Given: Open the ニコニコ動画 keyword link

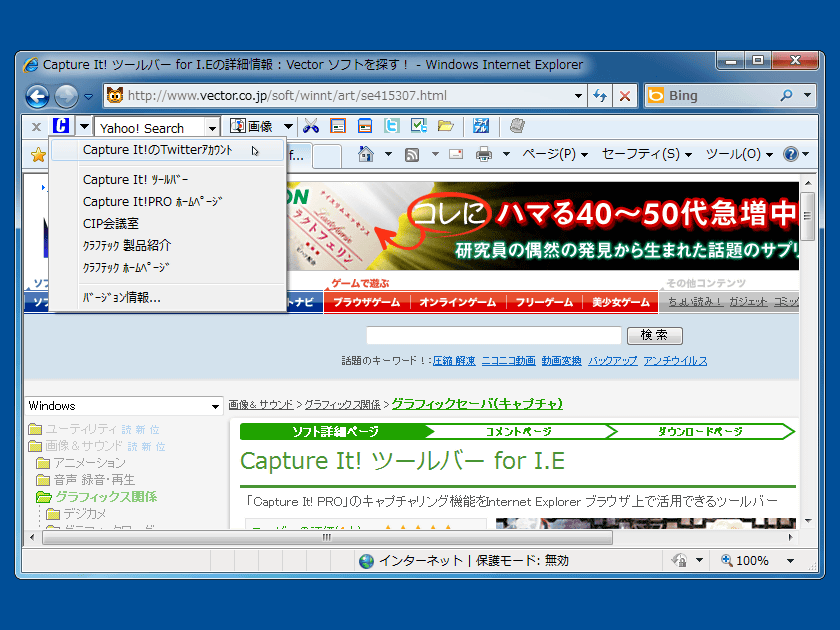Looking at the screenshot, I should 508,361.
